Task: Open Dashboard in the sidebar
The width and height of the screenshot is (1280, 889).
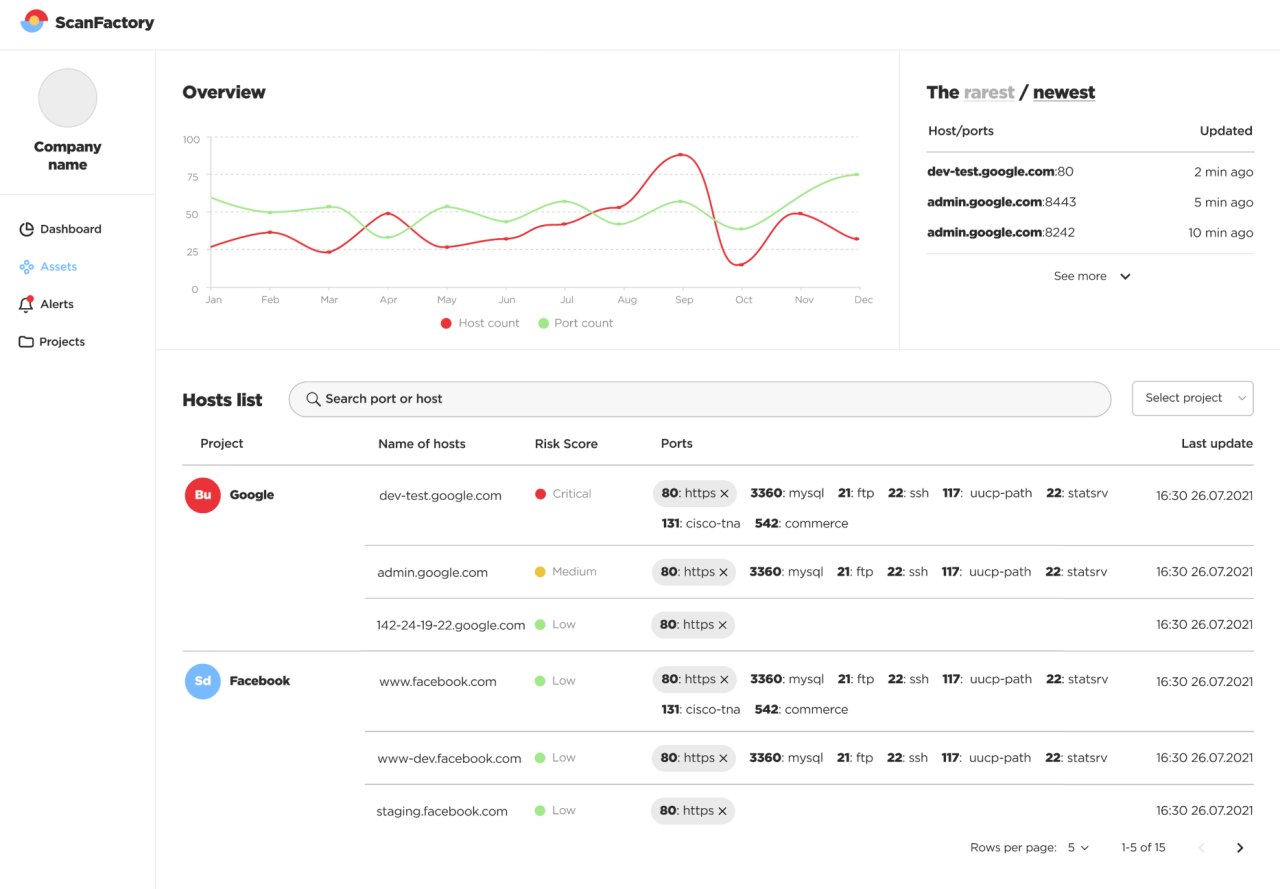Action: point(61,229)
